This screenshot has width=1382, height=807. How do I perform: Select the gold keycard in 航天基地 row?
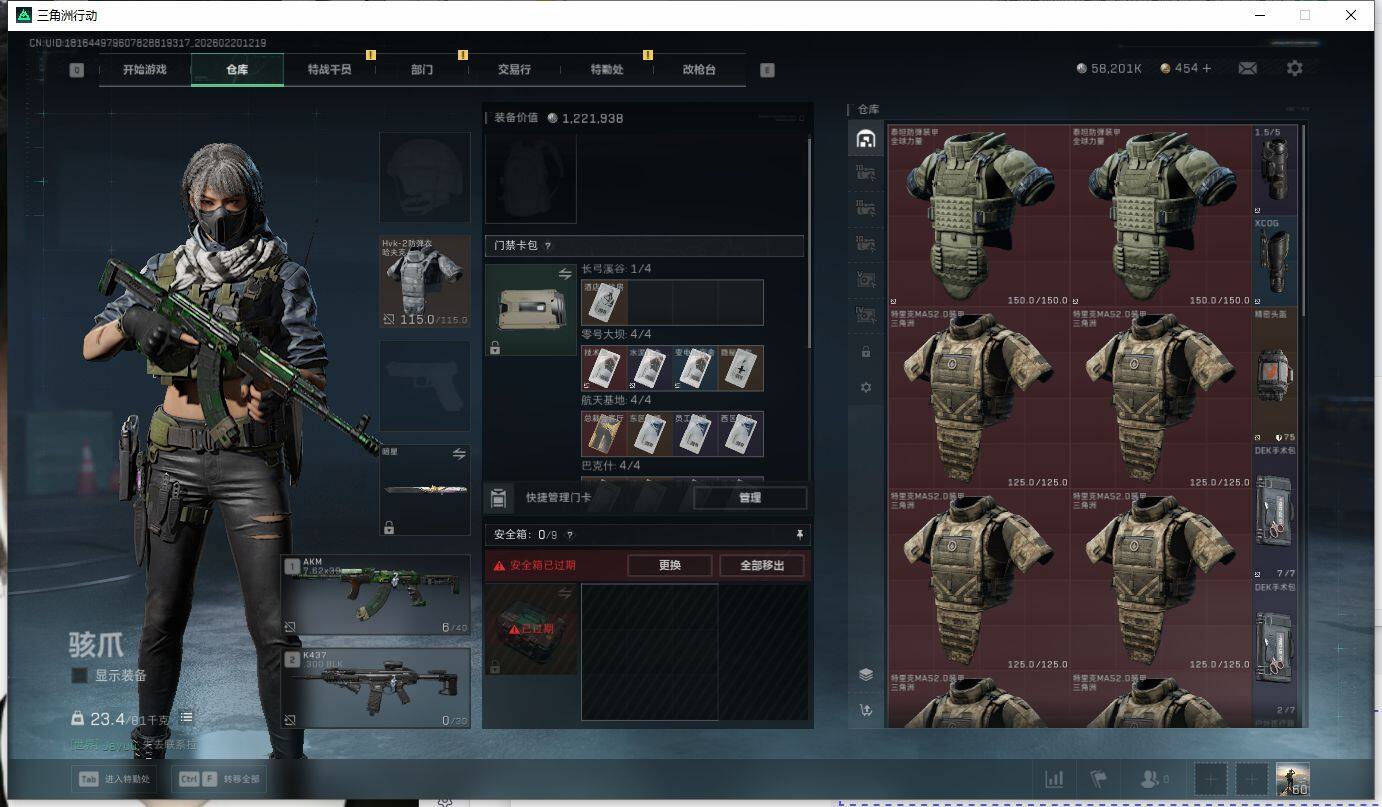[604, 434]
